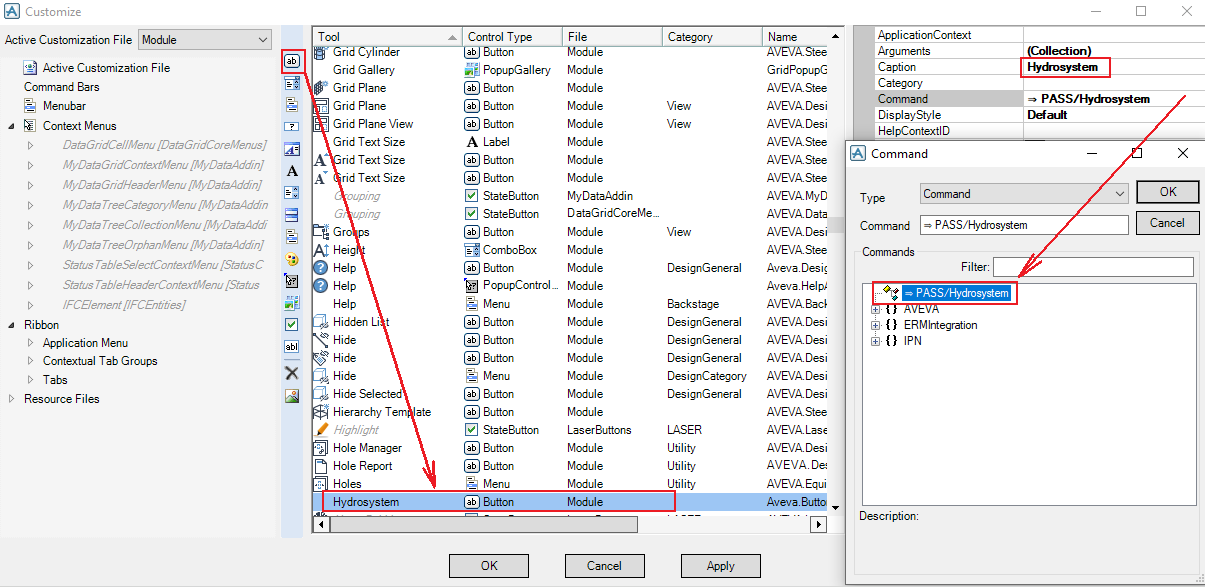Click the Label 'A' tool icon
This screenshot has width=1205, height=587.
(292, 171)
